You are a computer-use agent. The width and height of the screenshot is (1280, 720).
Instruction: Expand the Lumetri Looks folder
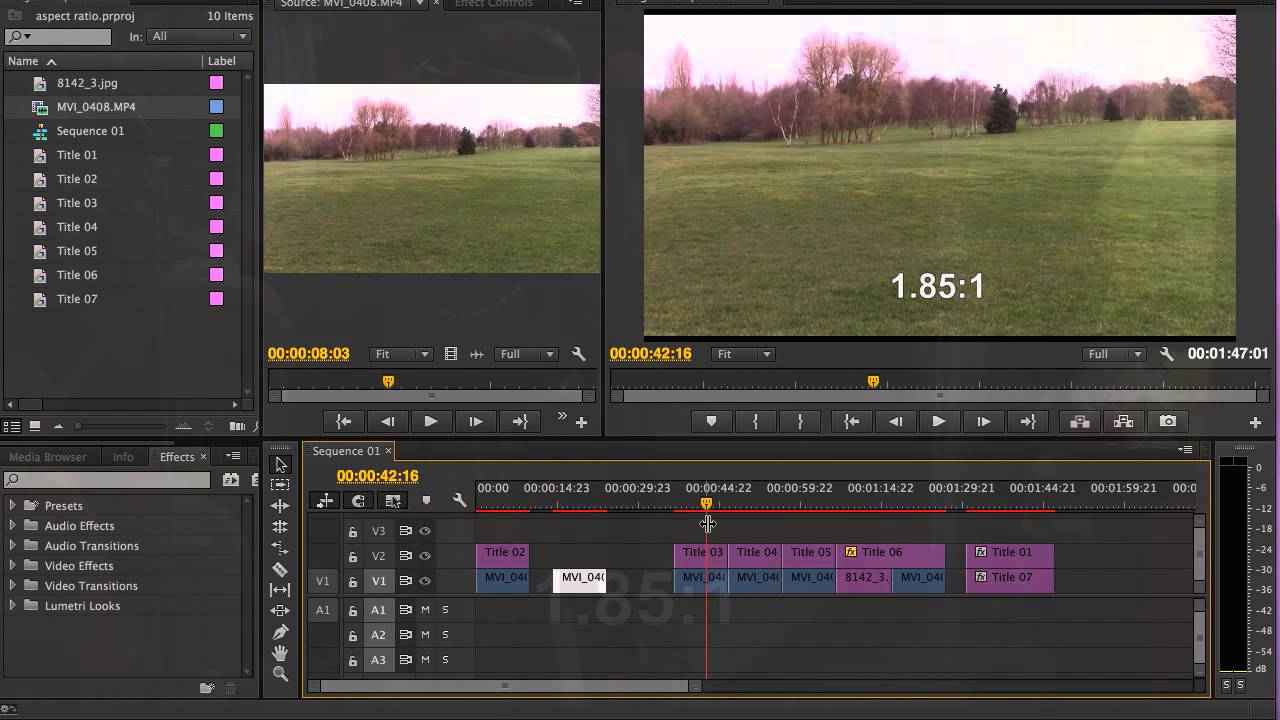pos(12,605)
